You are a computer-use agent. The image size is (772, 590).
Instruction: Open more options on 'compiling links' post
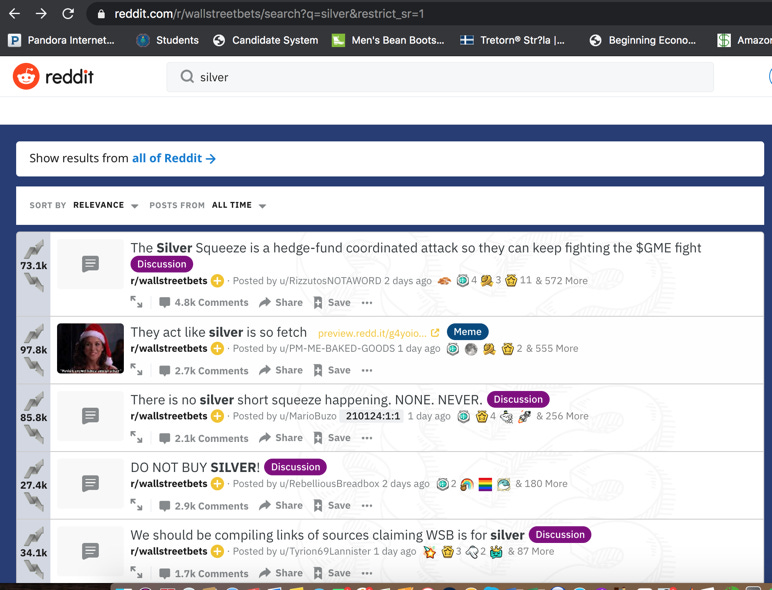coord(367,573)
